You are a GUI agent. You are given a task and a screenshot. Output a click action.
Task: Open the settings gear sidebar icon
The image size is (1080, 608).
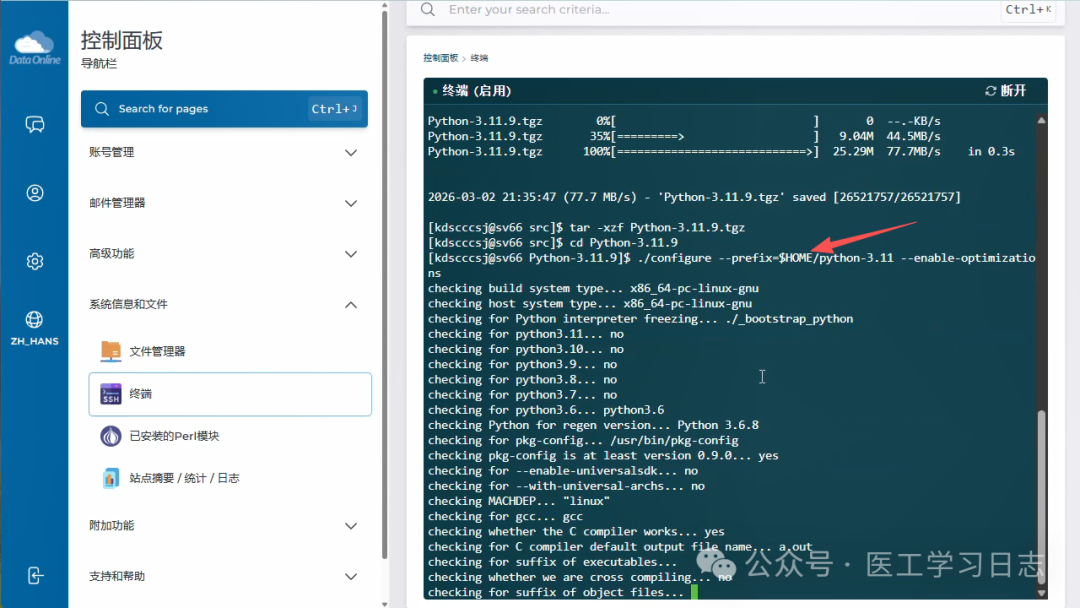pyautogui.click(x=35, y=261)
